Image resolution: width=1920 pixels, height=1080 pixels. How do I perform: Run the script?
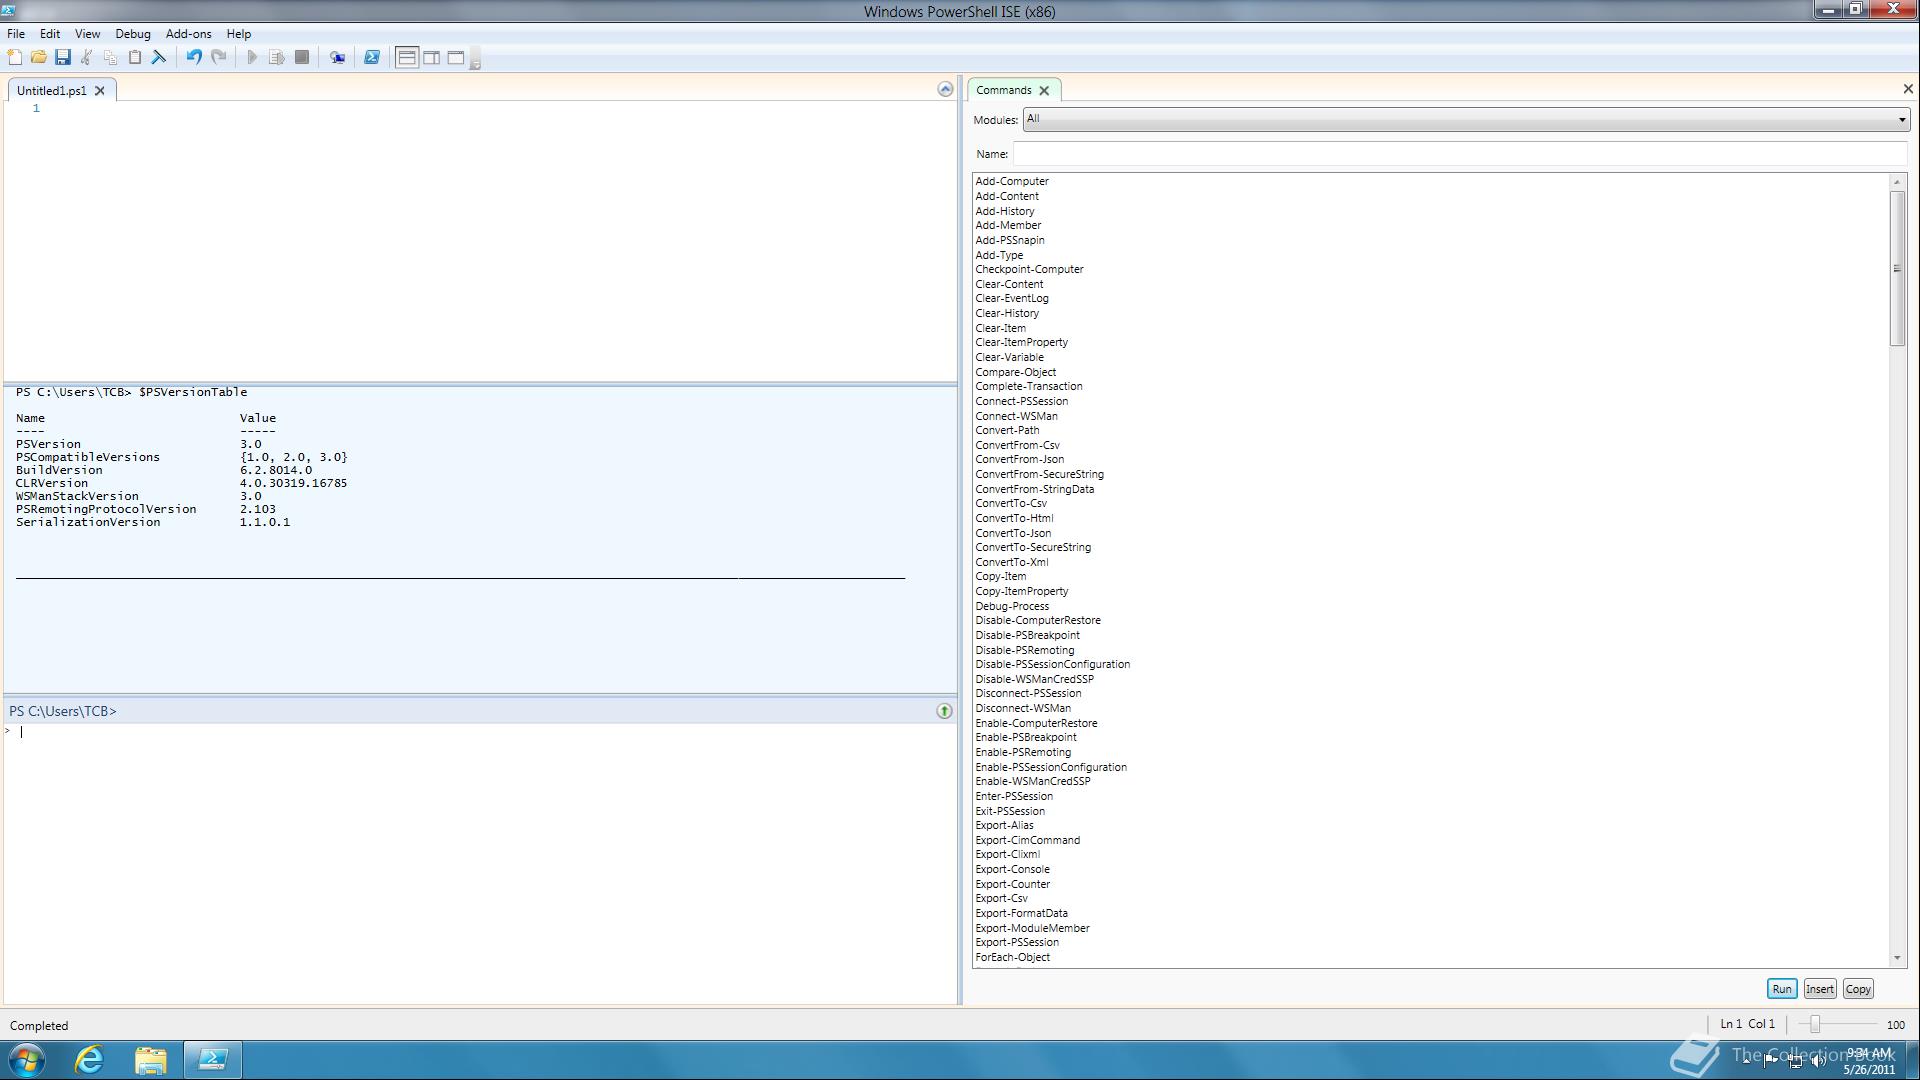(252, 57)
